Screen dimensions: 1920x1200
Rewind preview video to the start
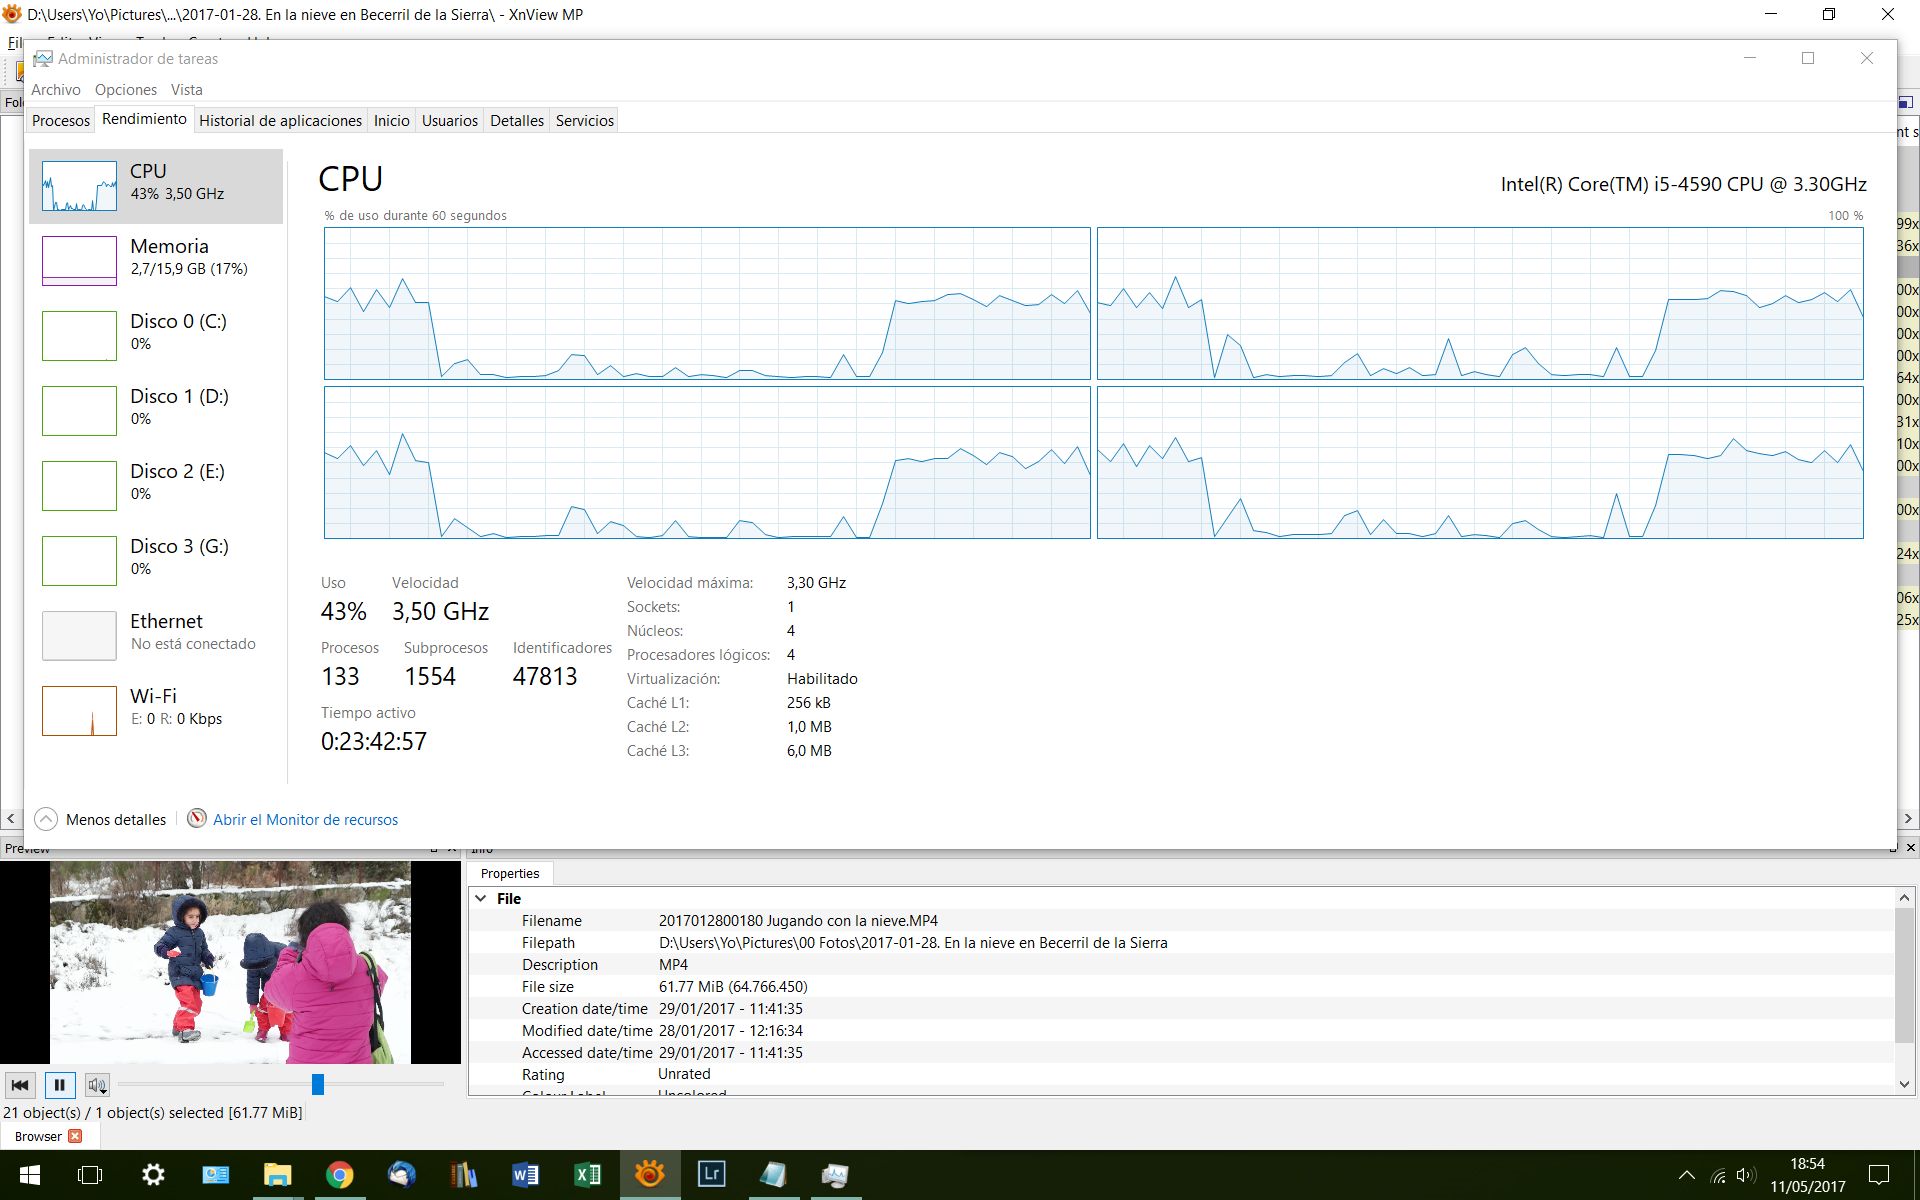pyautogui.click(x=20, y=1085)
